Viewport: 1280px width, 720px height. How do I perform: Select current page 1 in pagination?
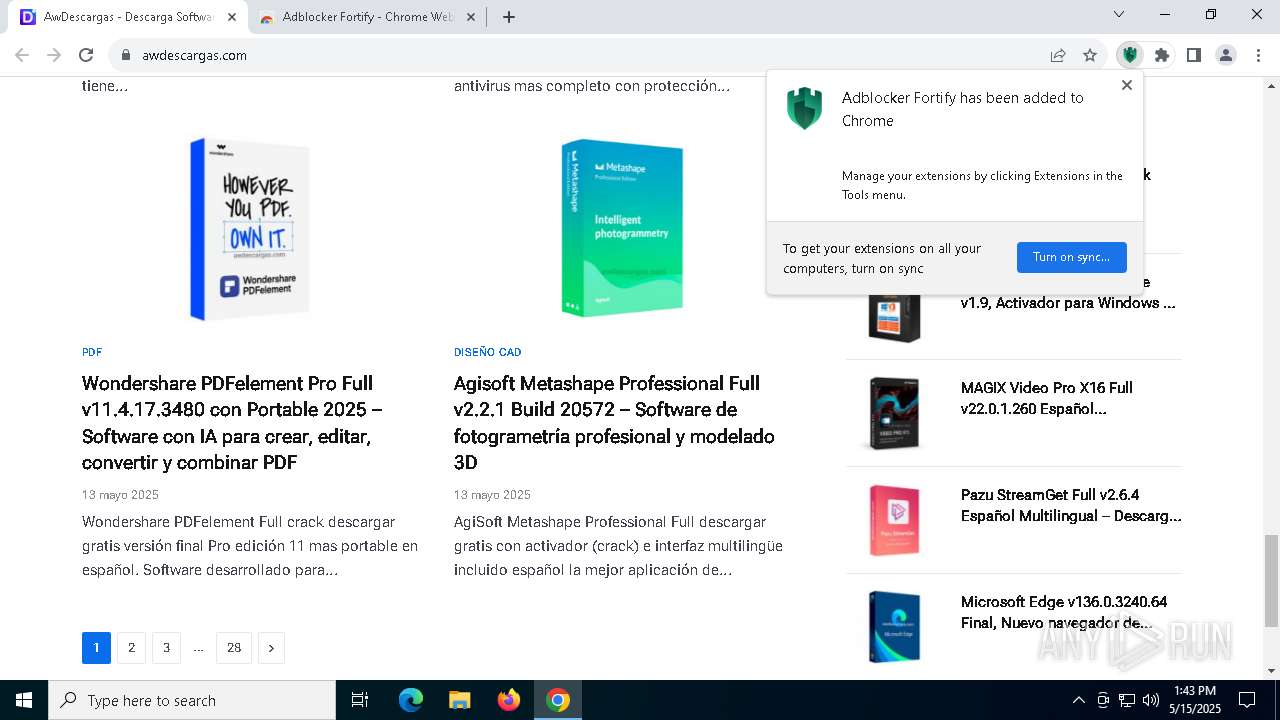point(96,648)
